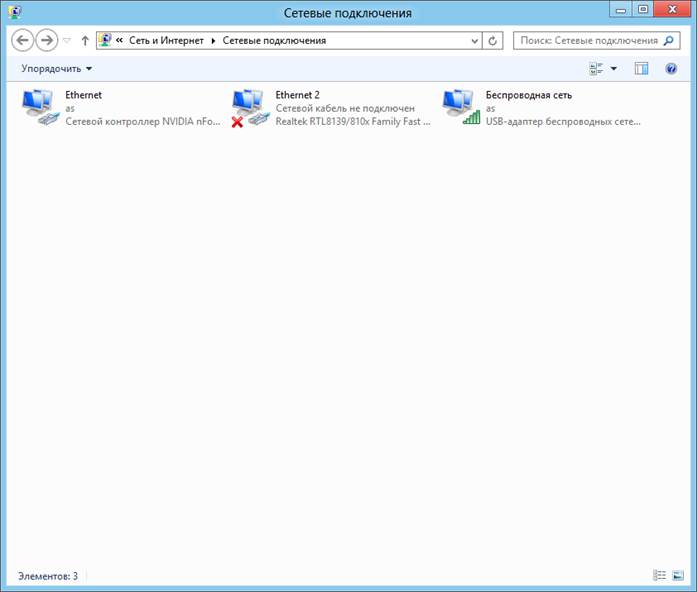Screen dimensions: 697x592
Task: Open Help with the question mark icon
Action: 671,68
